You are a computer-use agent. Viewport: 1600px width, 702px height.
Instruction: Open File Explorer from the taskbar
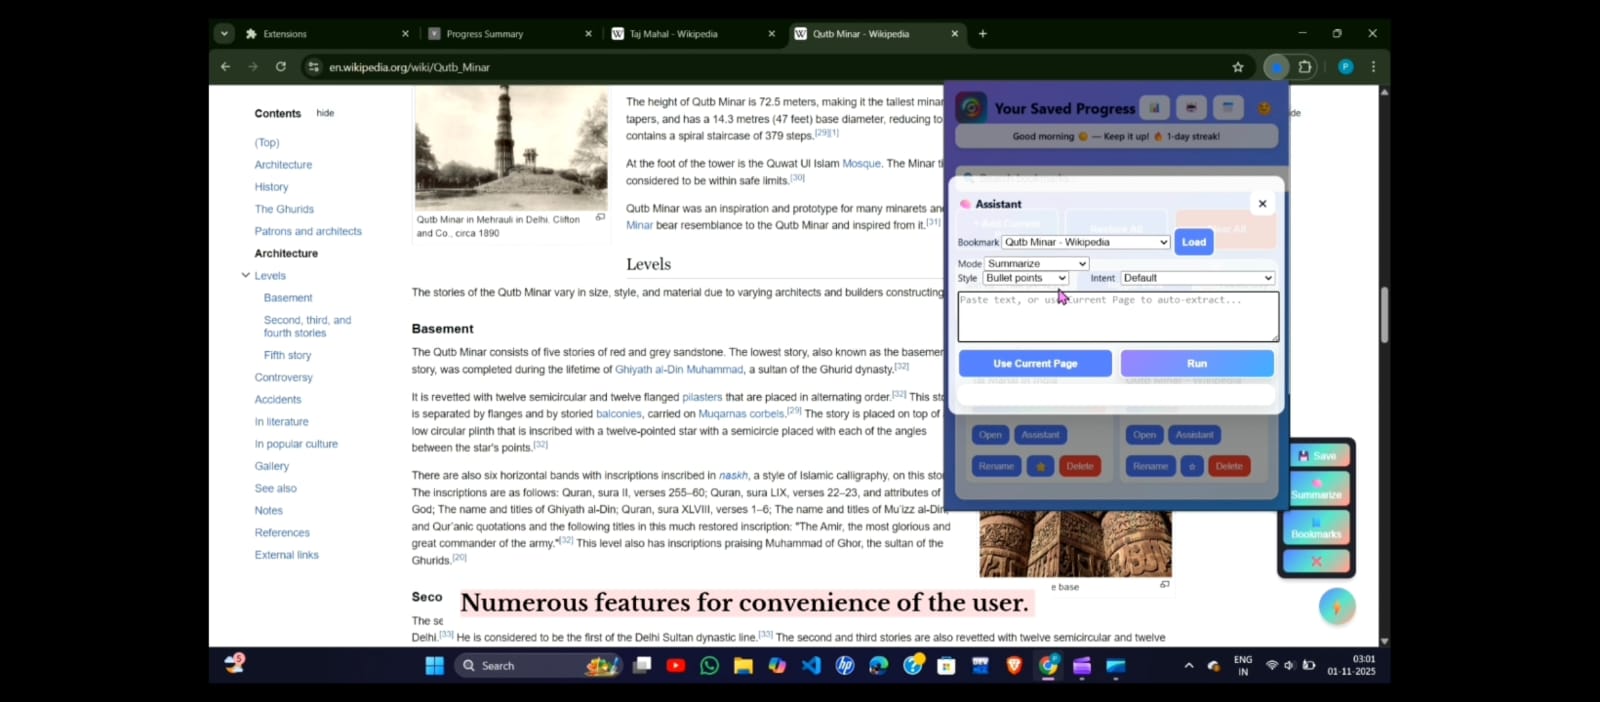[x=743, y=666]
